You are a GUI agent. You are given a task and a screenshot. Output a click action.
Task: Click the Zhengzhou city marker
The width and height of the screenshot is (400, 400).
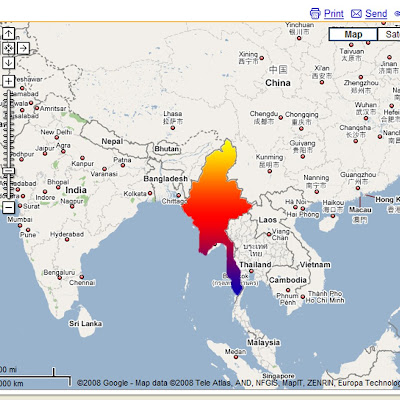[361, 77]
